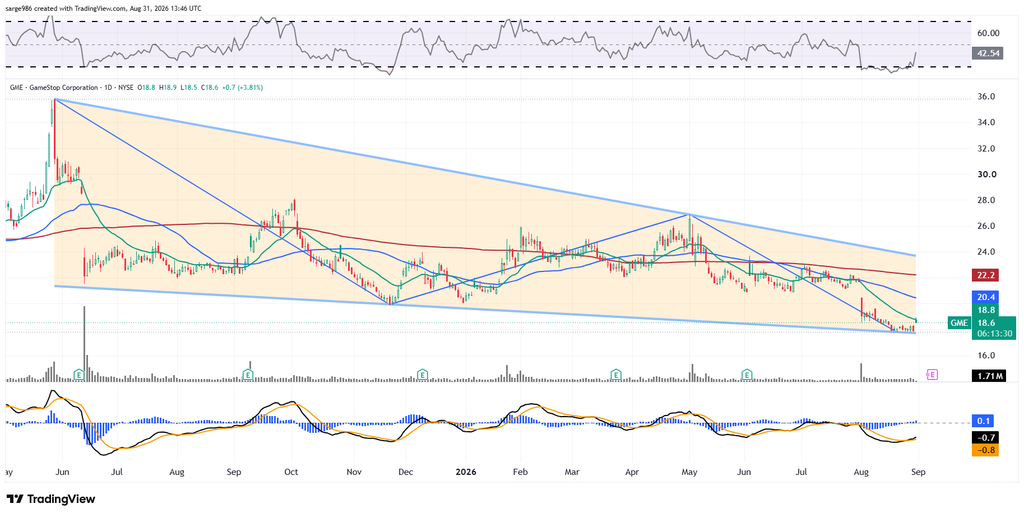
Task: Open the green earnings E marker above Dec
Action: (423, 375)
